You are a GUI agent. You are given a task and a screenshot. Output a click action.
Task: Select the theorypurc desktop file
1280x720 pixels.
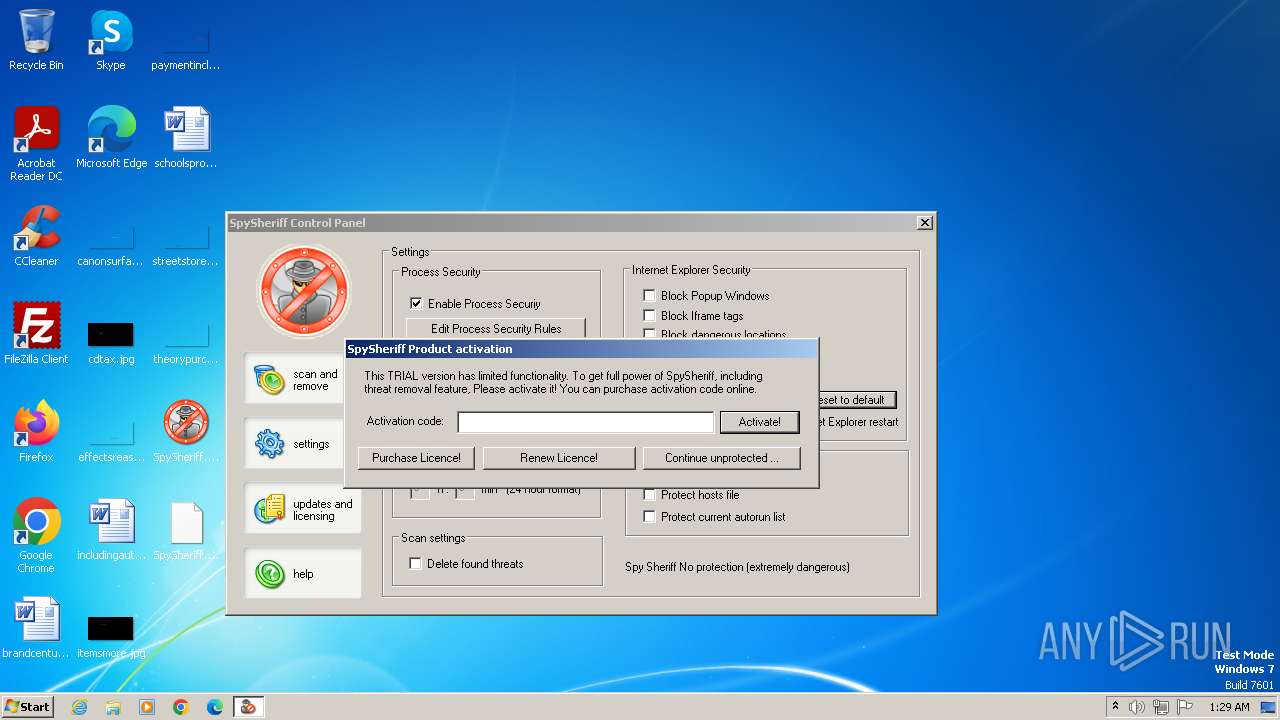(x=185, y=344)
